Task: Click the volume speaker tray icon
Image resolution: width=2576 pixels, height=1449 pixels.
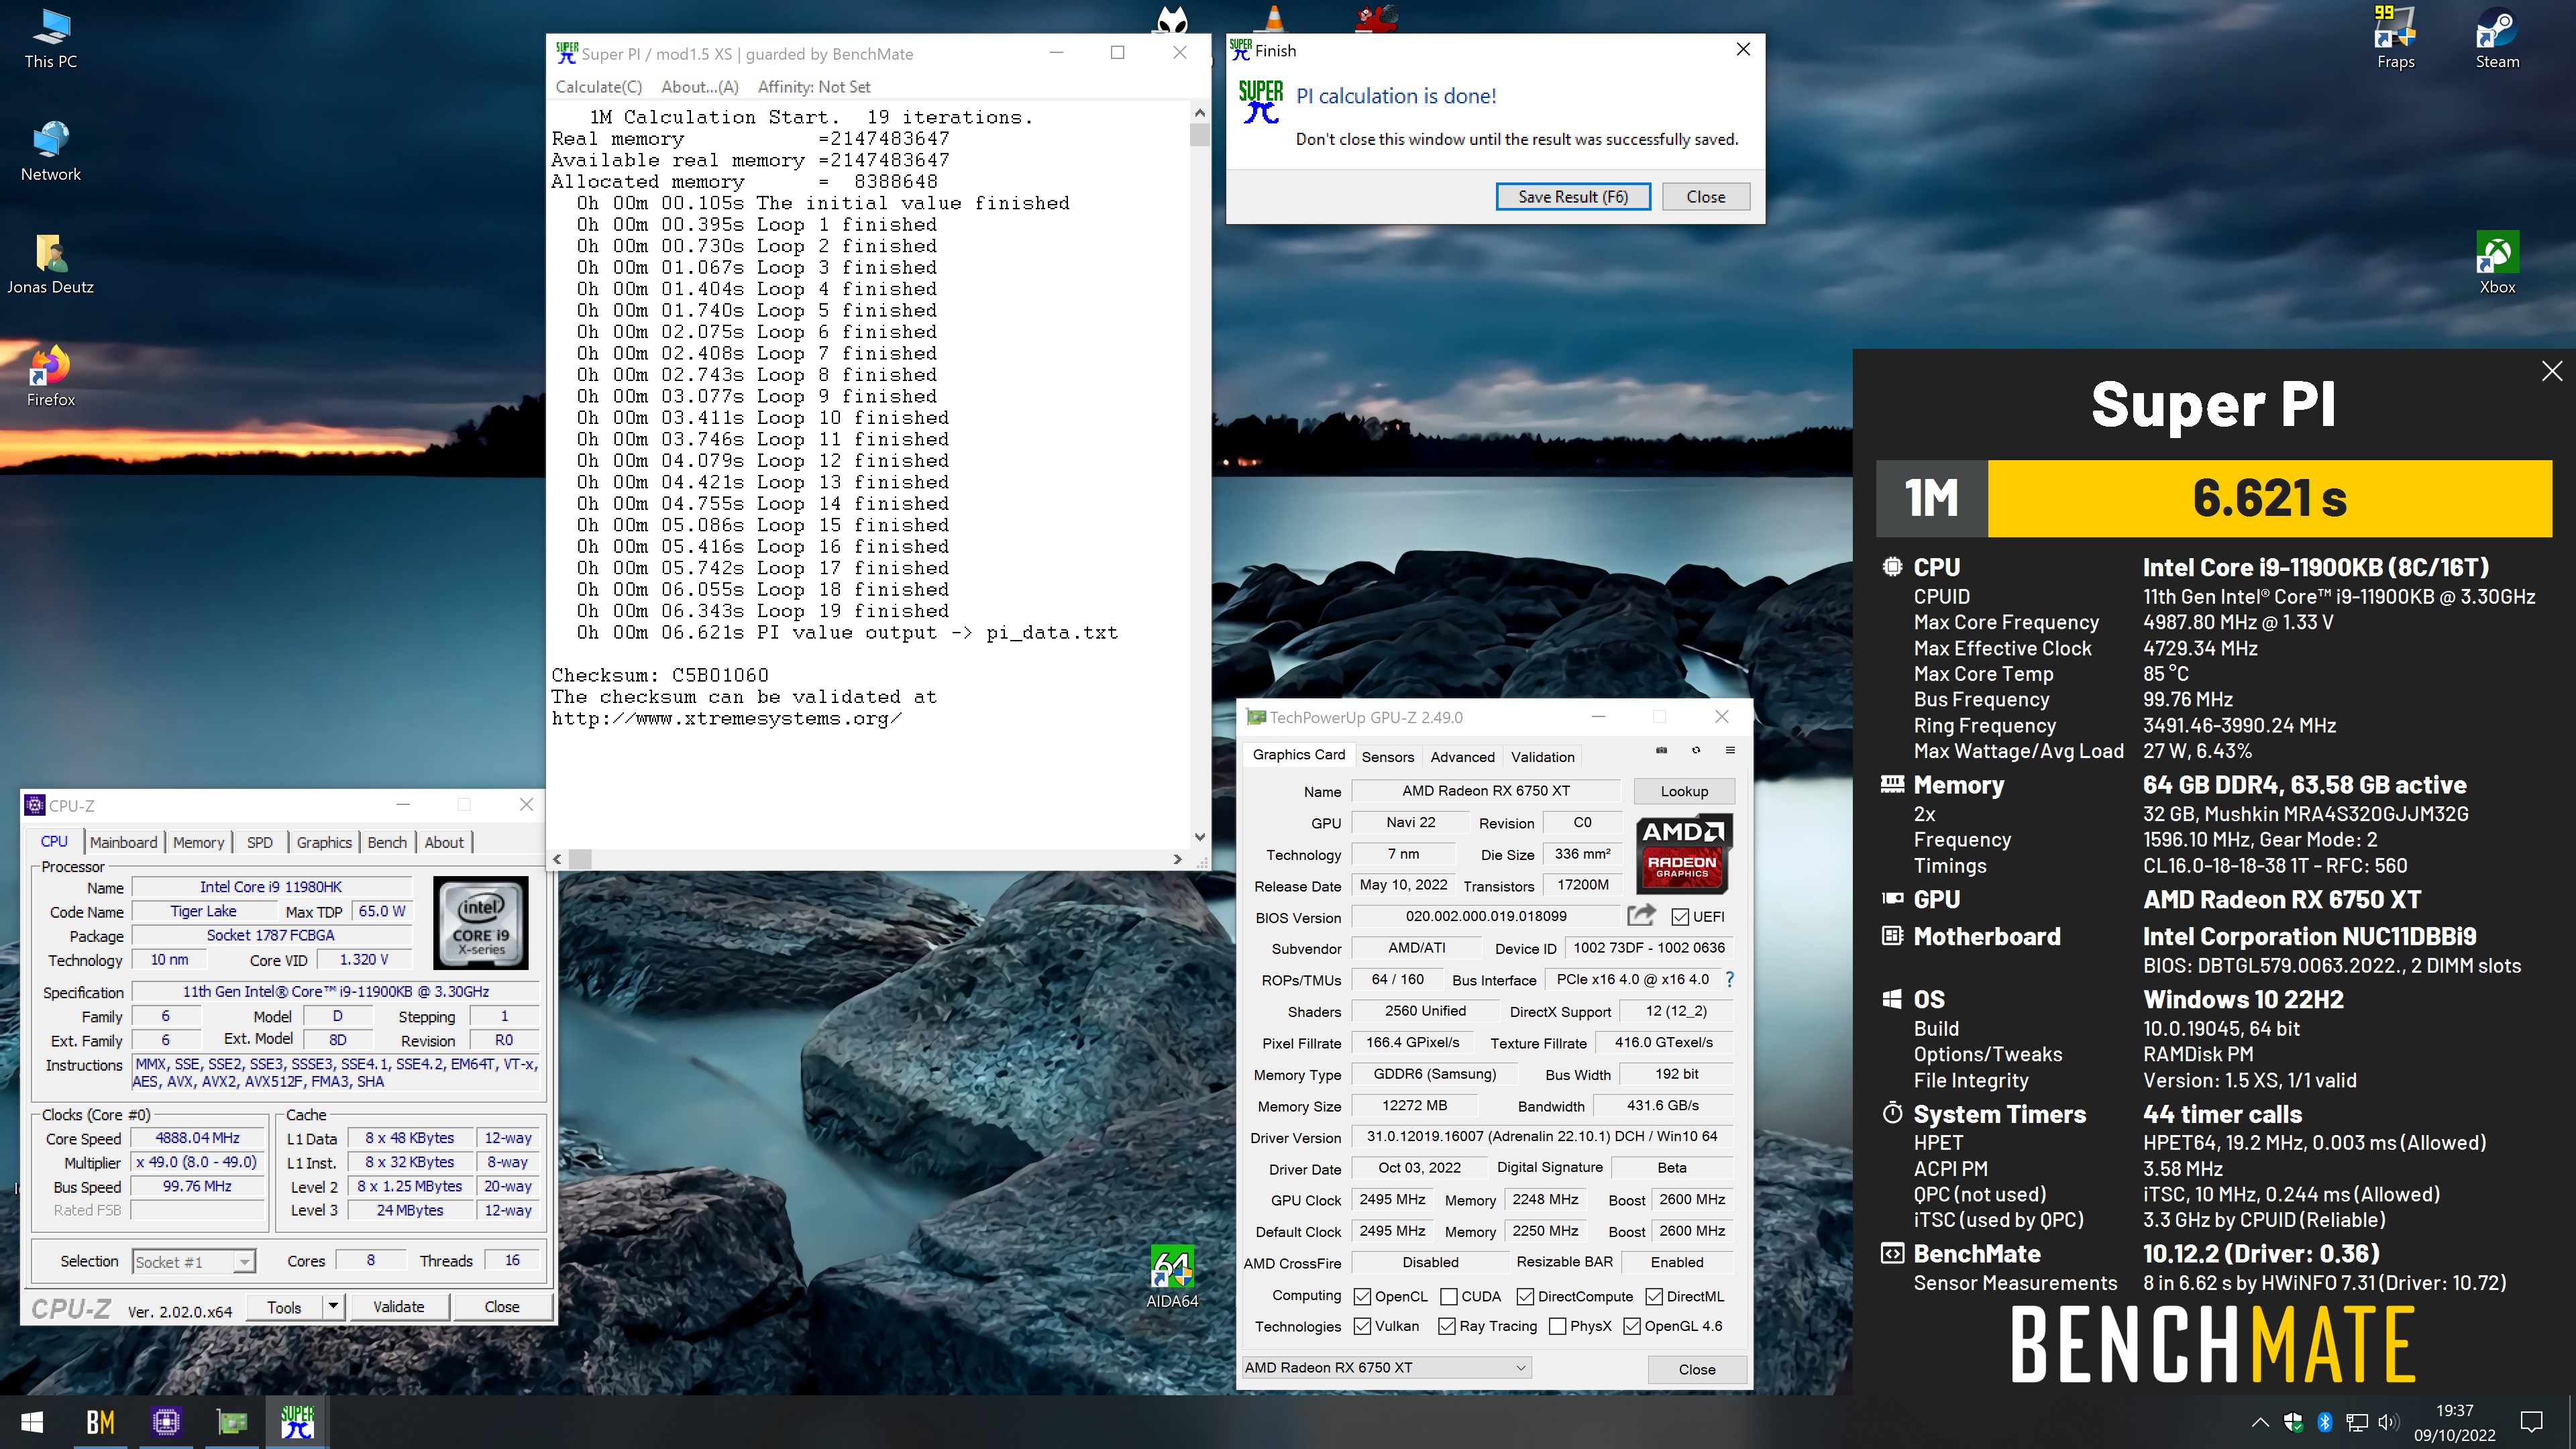Action: click(2388, 1421)
